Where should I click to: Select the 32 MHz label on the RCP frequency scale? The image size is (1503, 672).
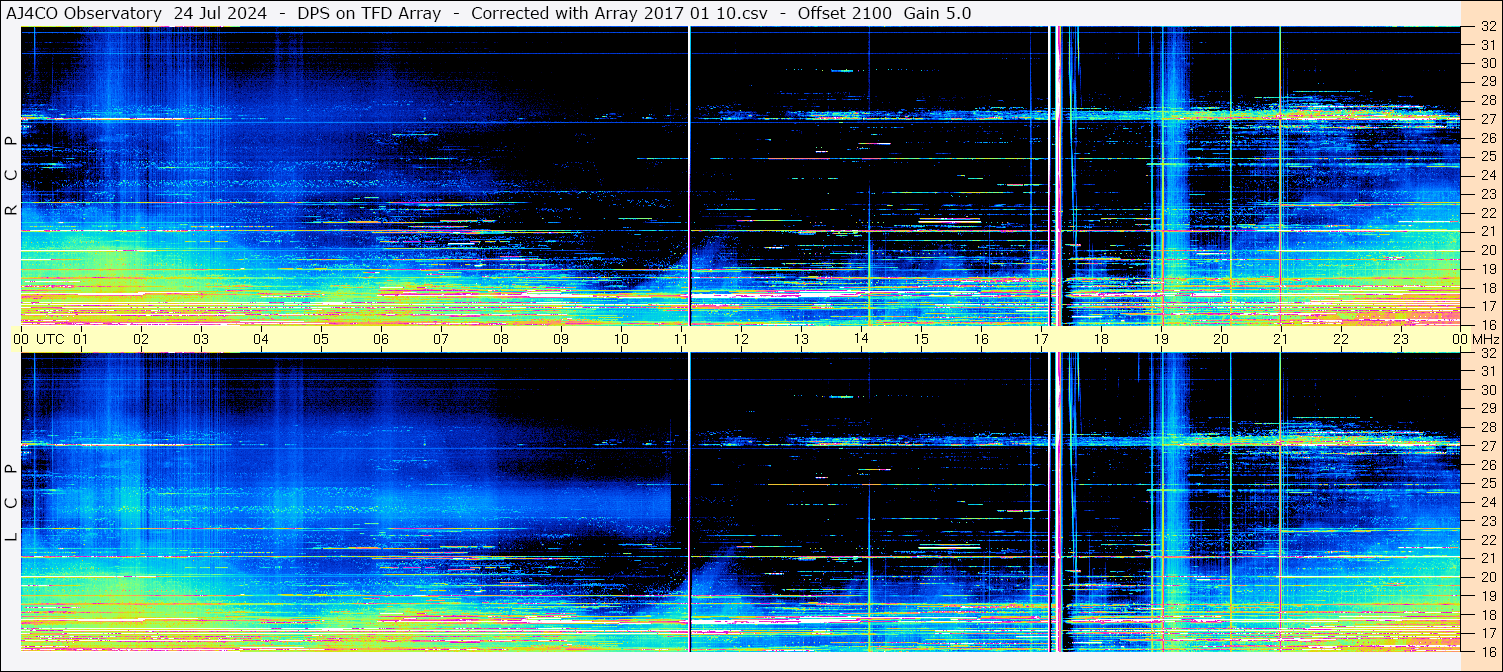[1487, 28]
